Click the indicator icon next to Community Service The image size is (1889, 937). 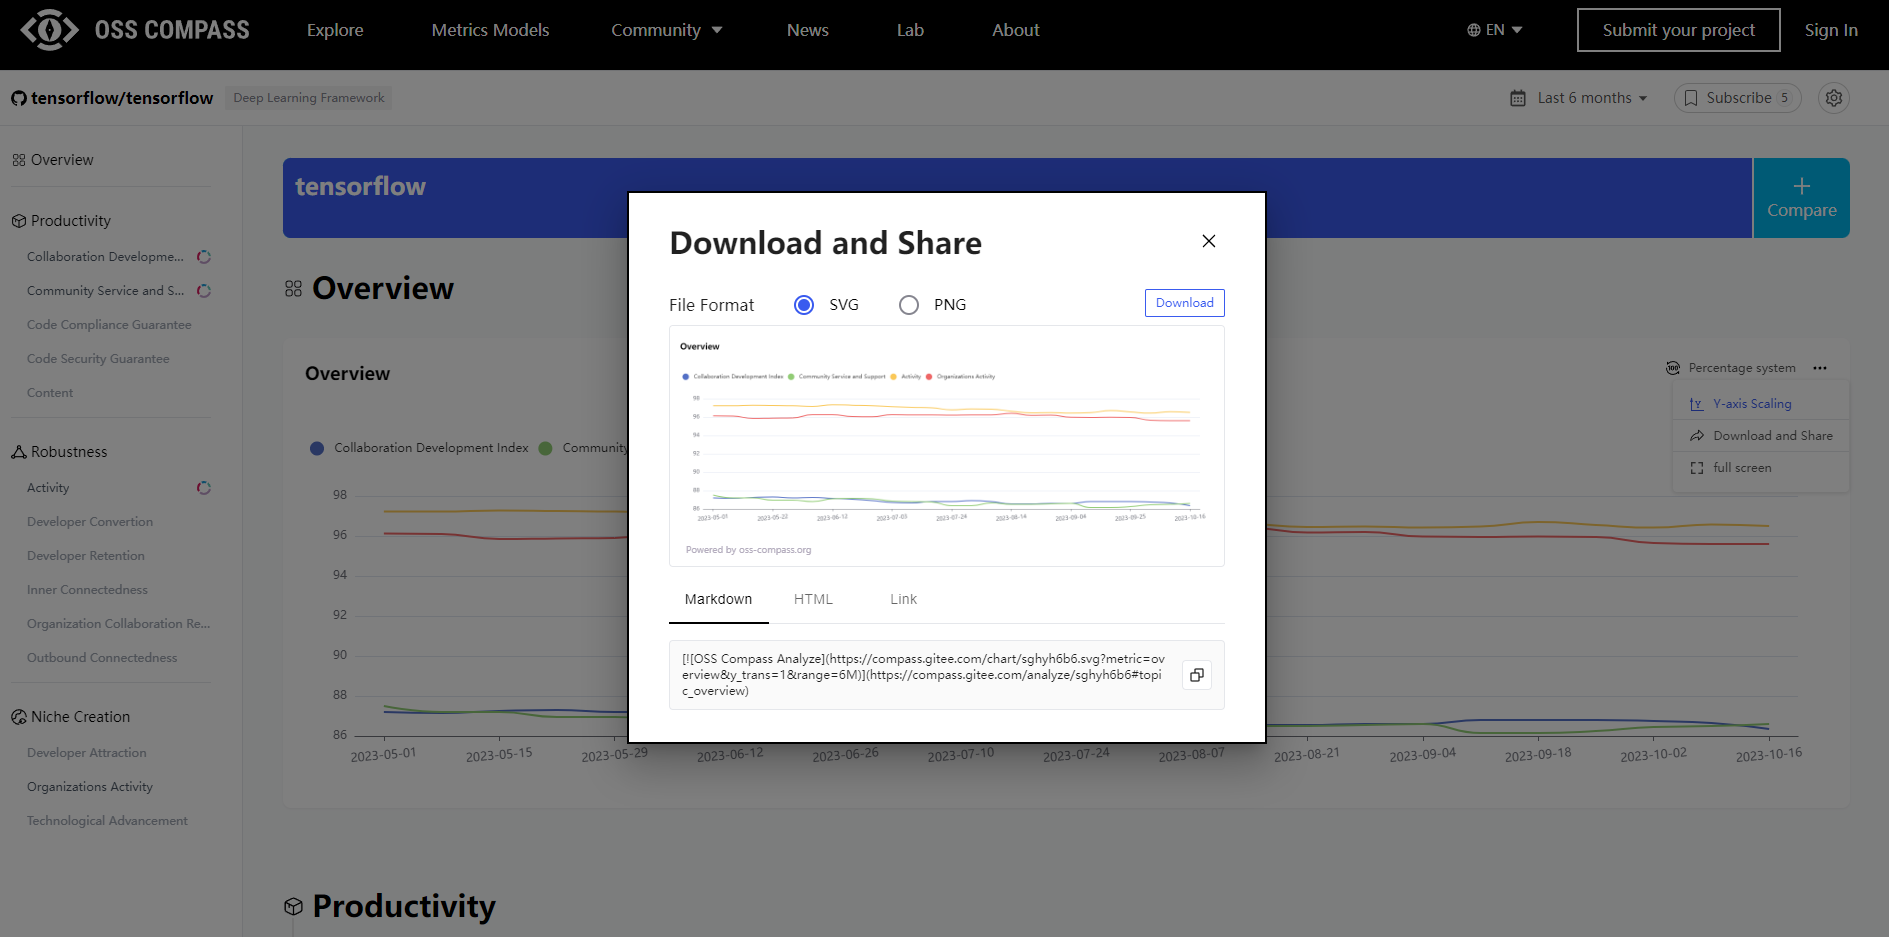point(204,291)
